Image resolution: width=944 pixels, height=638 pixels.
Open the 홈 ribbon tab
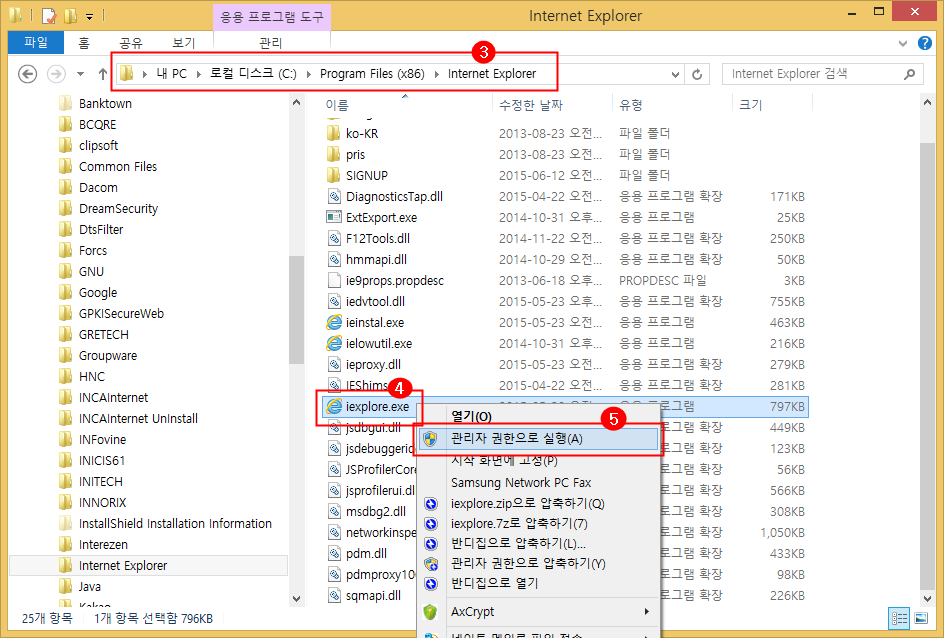coord(84,43)
